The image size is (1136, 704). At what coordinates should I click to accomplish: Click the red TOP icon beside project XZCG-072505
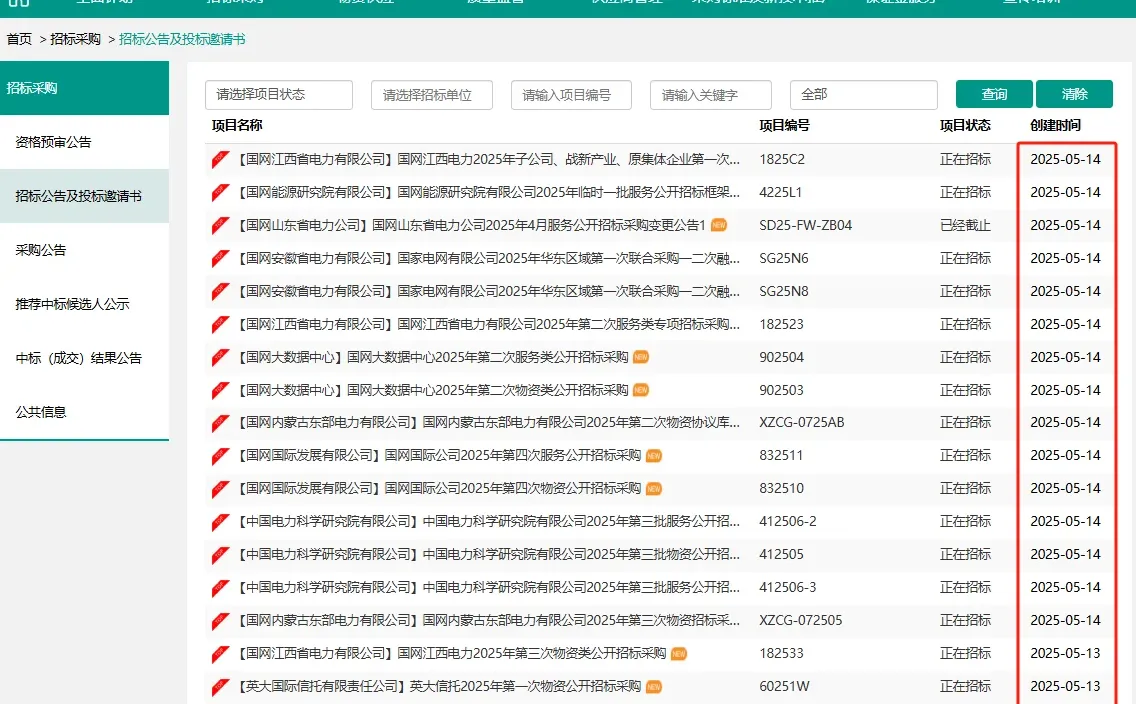(220, 621)
